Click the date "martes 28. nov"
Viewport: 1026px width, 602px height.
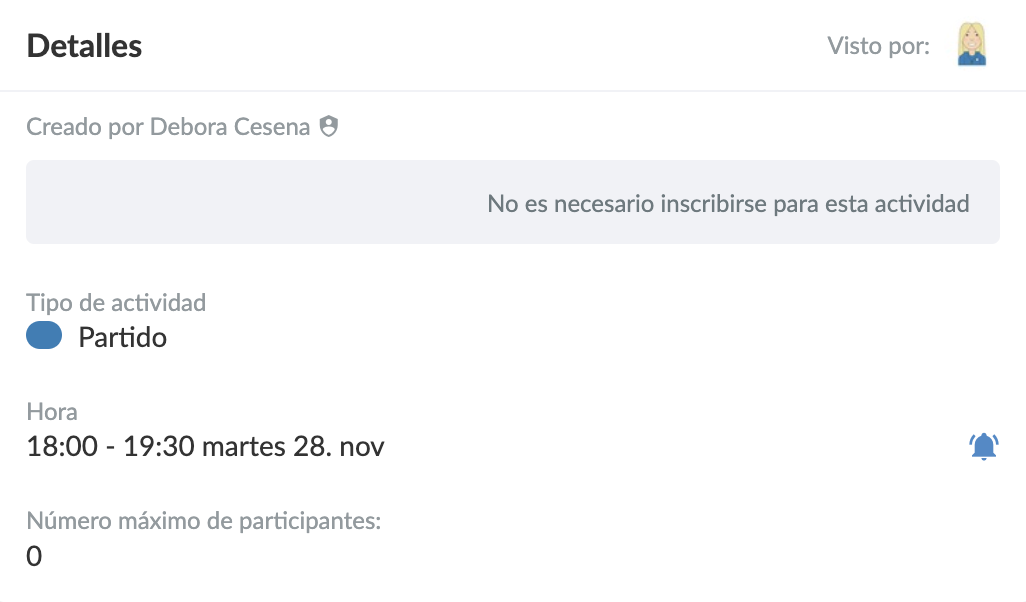pos(292,446)
